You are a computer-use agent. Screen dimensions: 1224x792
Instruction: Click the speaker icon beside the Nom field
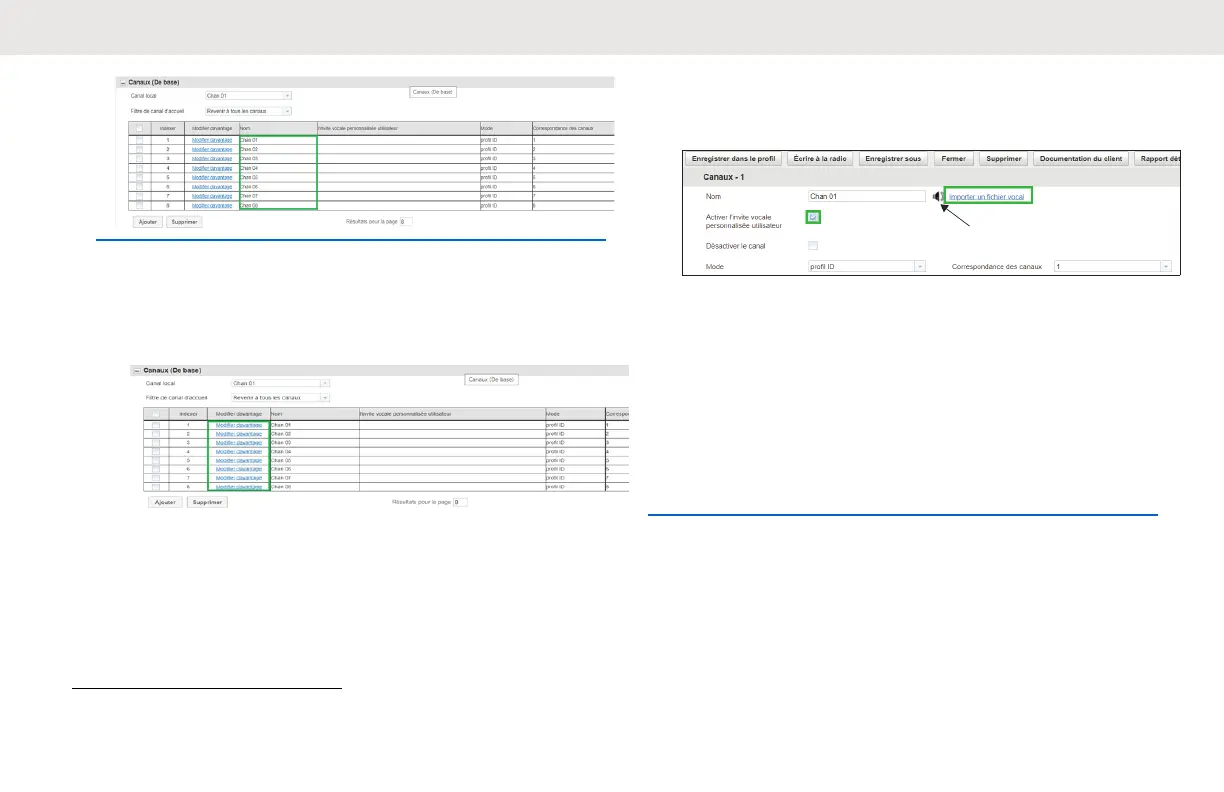tap(937, 197)
